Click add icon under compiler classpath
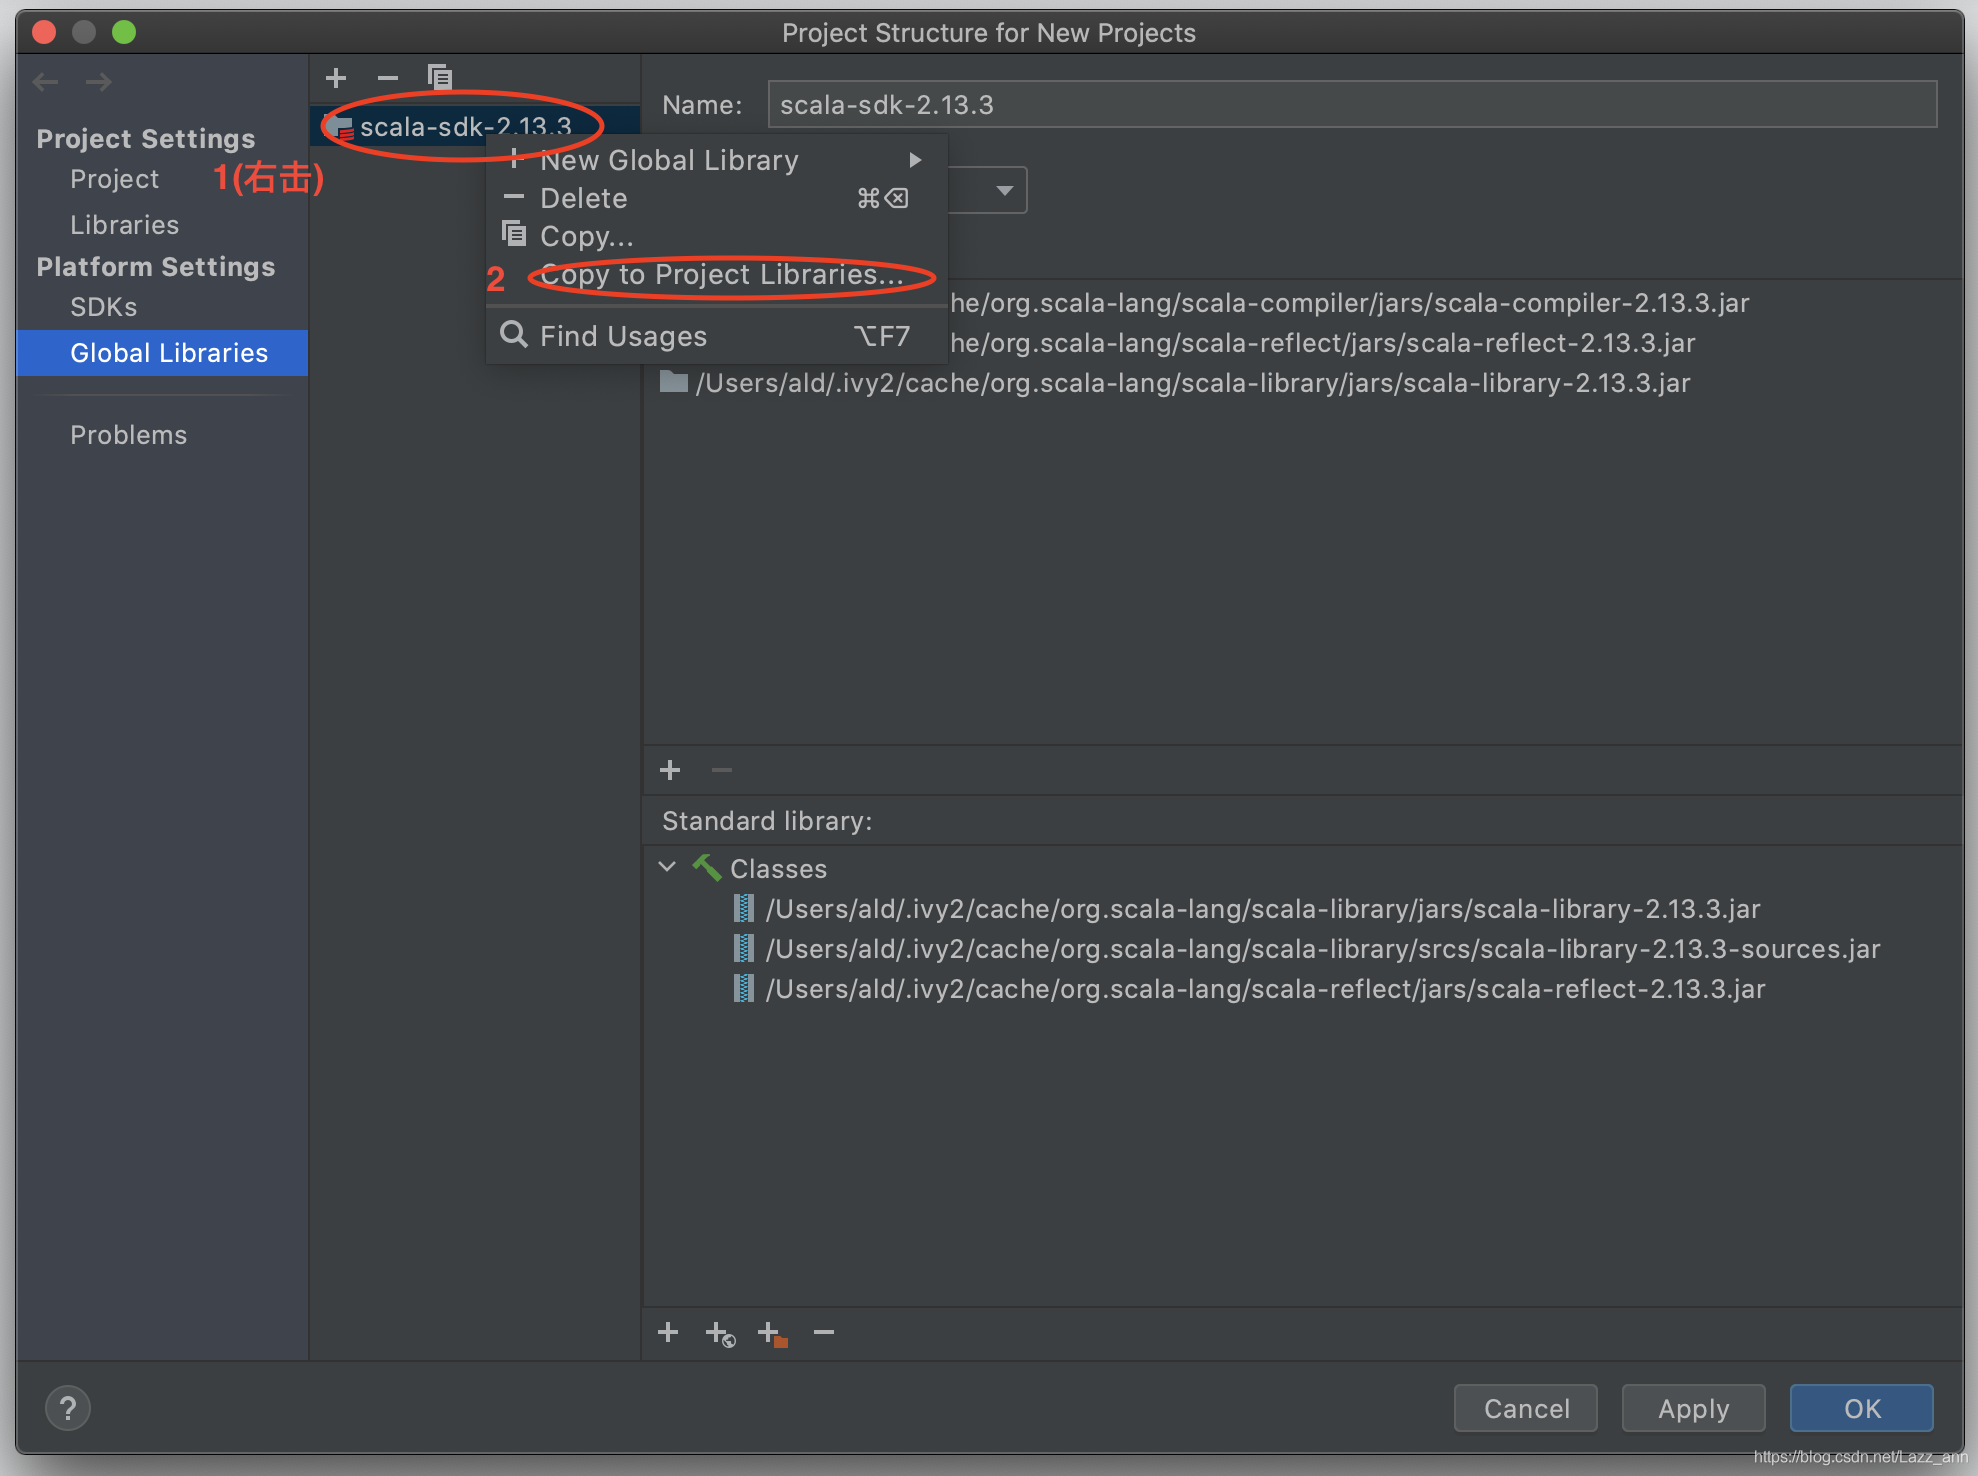The image size is (1978, 1476). point(670,770)
